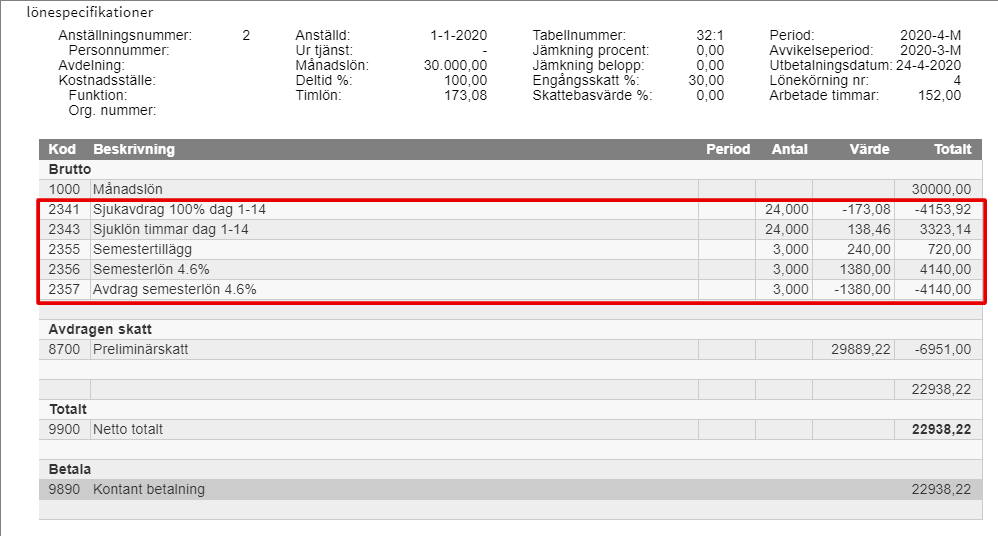Viewport: 998px width, 536px height.
Task: Click the Deltid % value 100,00
Action: (x=465, y=80)
